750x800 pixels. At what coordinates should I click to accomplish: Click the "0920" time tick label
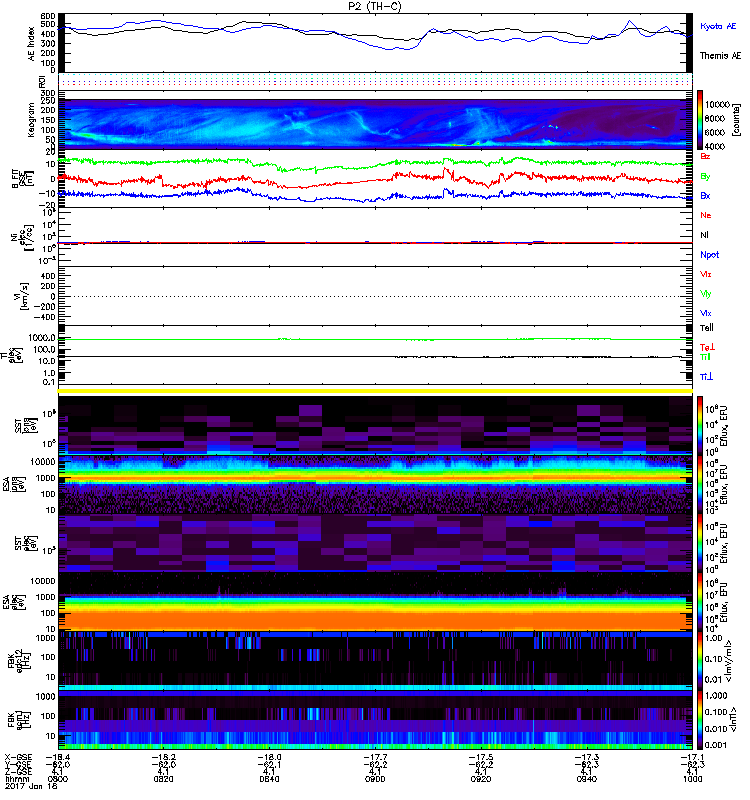[x=481, y=779]
